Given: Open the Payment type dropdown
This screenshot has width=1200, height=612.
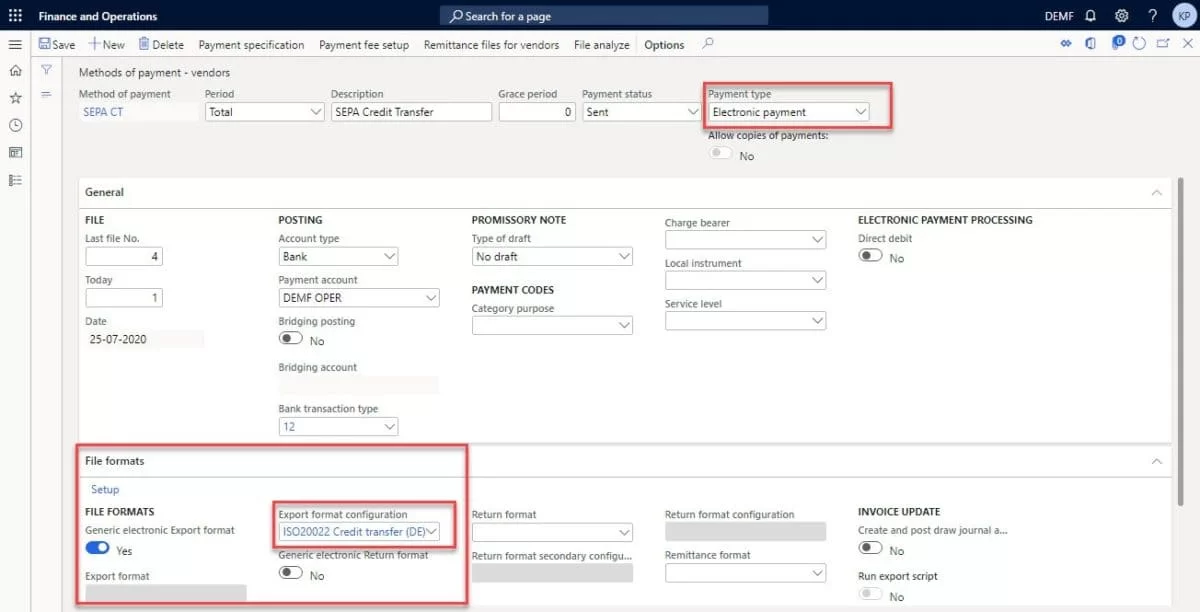Looking at the screenshot, I should tap(859, 112).
